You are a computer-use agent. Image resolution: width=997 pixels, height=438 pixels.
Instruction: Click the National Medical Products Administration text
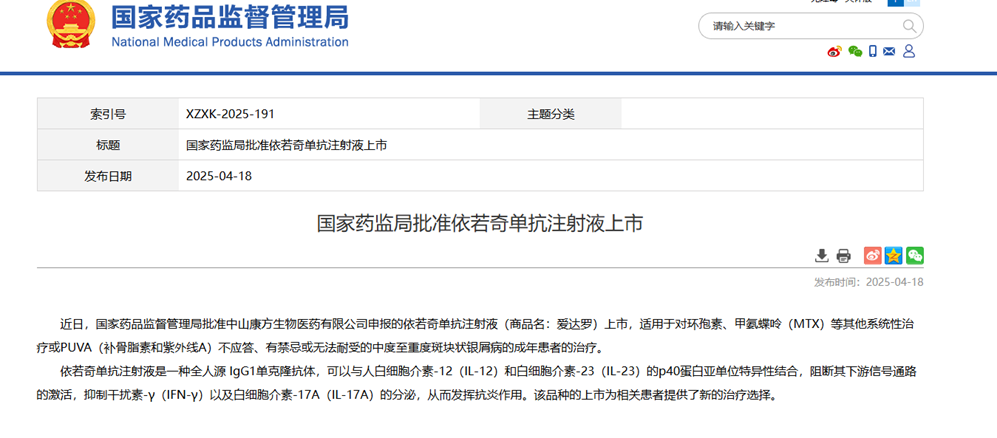pos(229,42)
